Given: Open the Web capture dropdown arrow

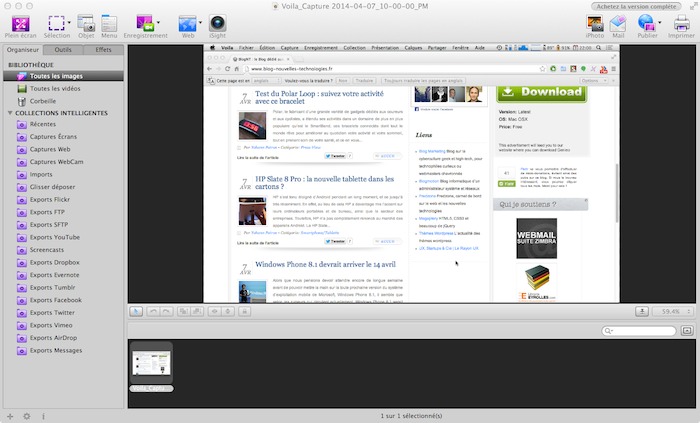Looking at the screenshot, I should click(x=200, y=22).
